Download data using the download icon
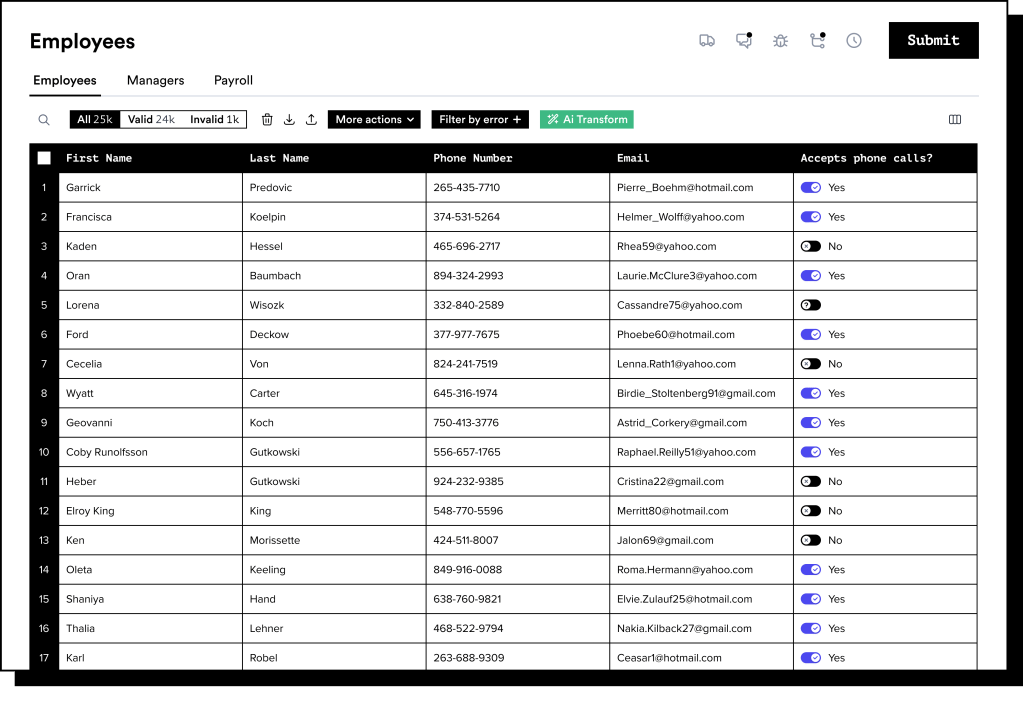Viewport: 1023px width, 722px height. tap(289, 119)
